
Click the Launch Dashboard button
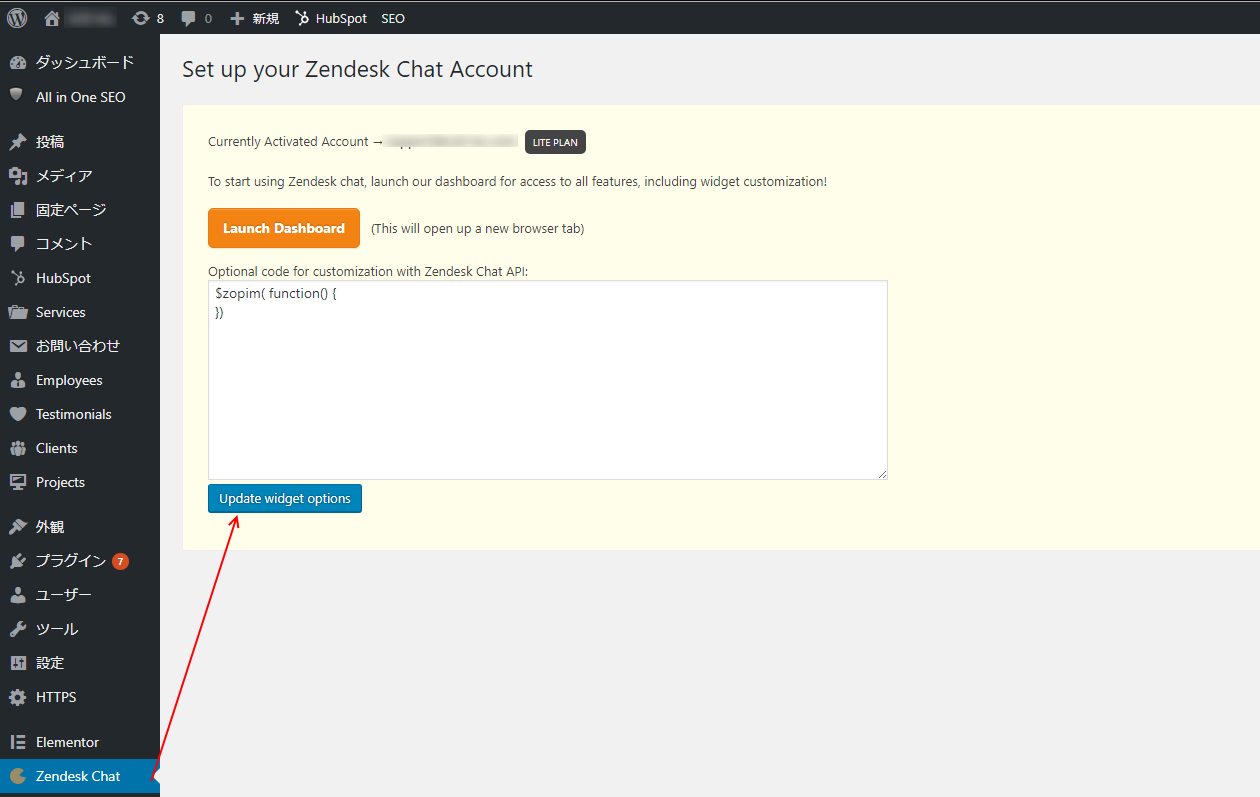(x=283, y=227)
